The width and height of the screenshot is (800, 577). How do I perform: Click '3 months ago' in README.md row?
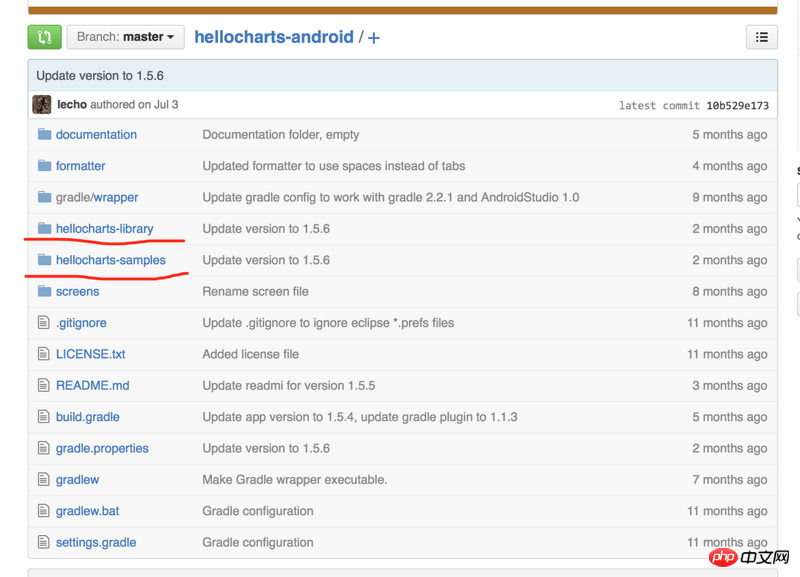click(x=730, y=386)
